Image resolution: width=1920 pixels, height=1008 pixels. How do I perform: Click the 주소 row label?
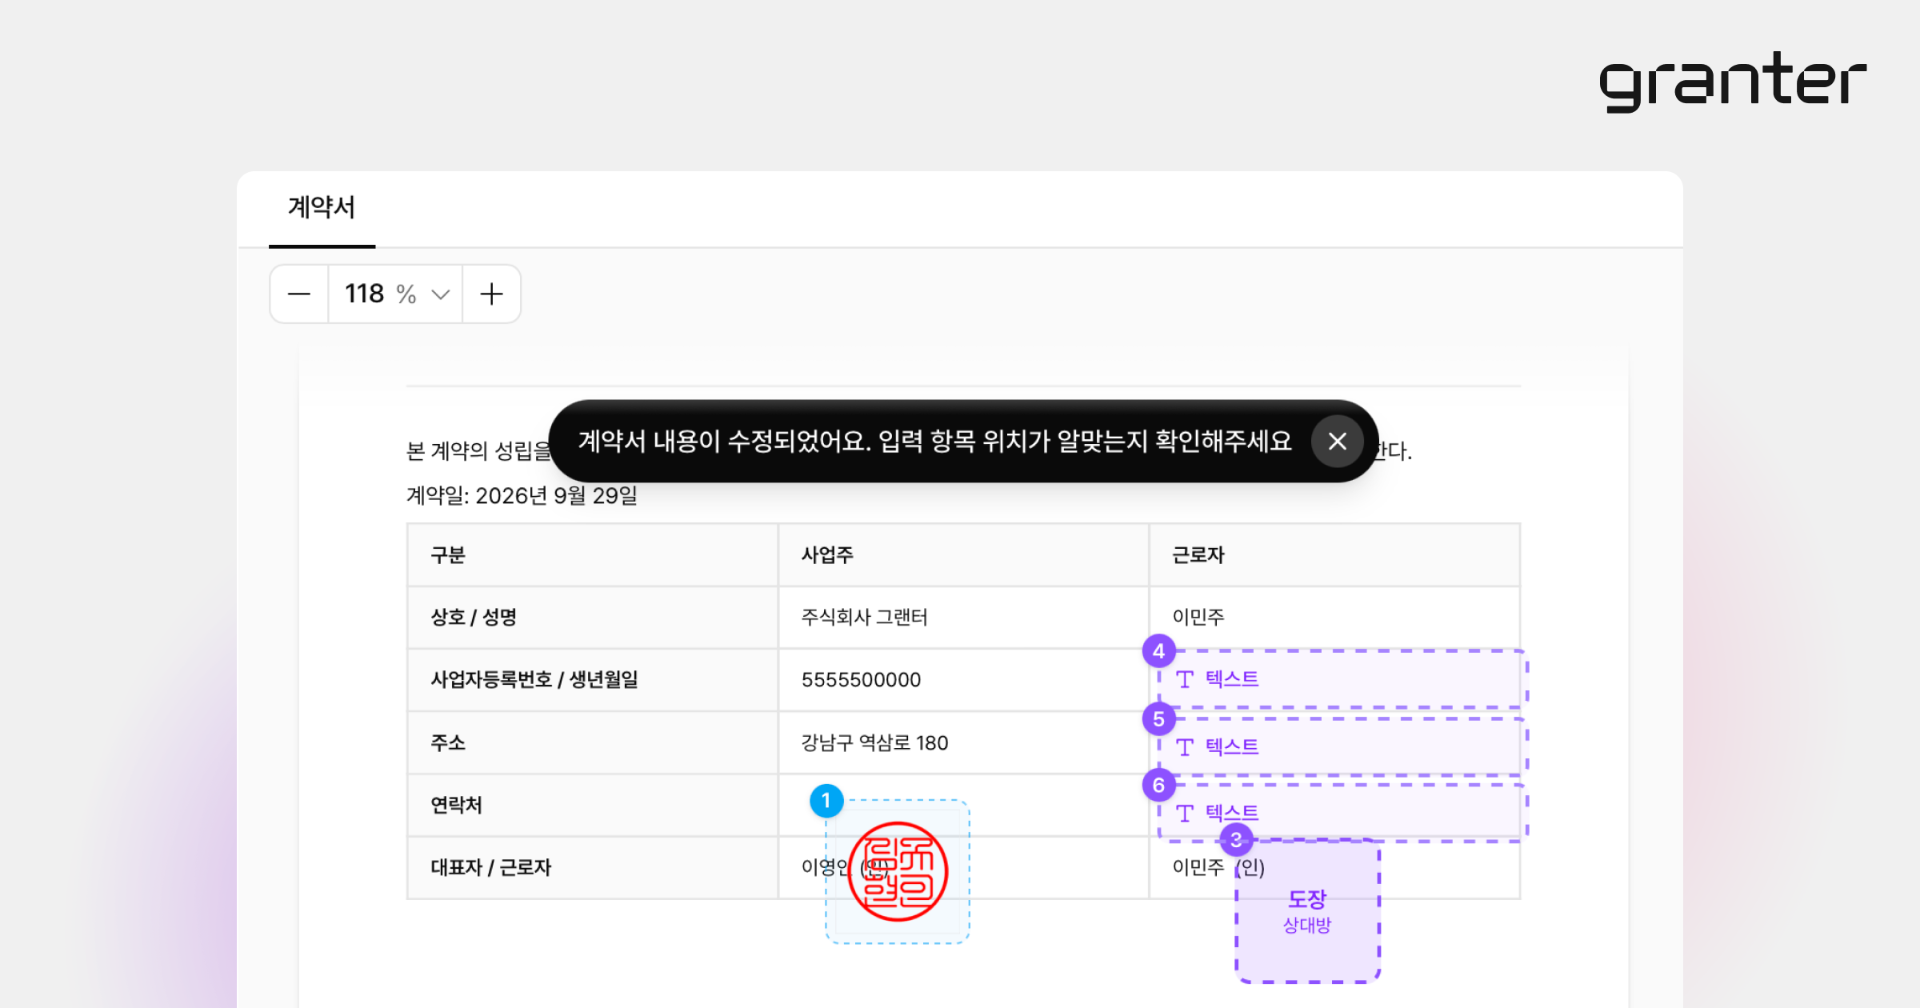(x=448, y=743)
